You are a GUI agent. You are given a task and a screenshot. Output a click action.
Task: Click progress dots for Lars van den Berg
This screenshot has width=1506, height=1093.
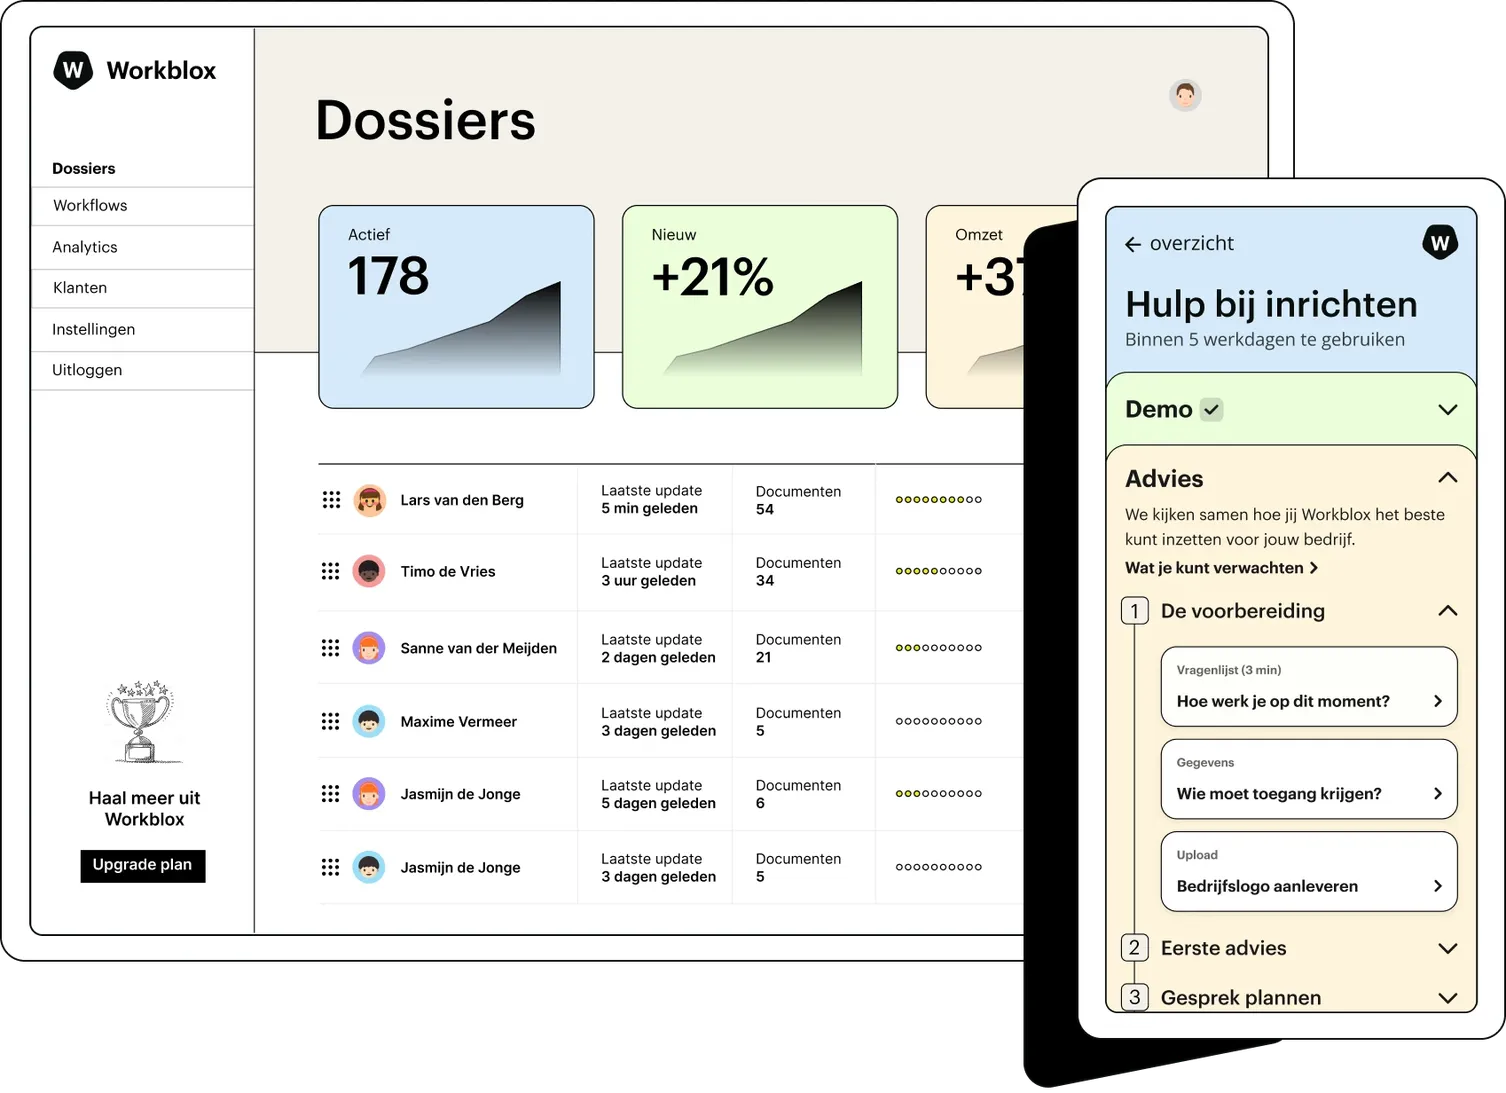click(x=939, y=500)
